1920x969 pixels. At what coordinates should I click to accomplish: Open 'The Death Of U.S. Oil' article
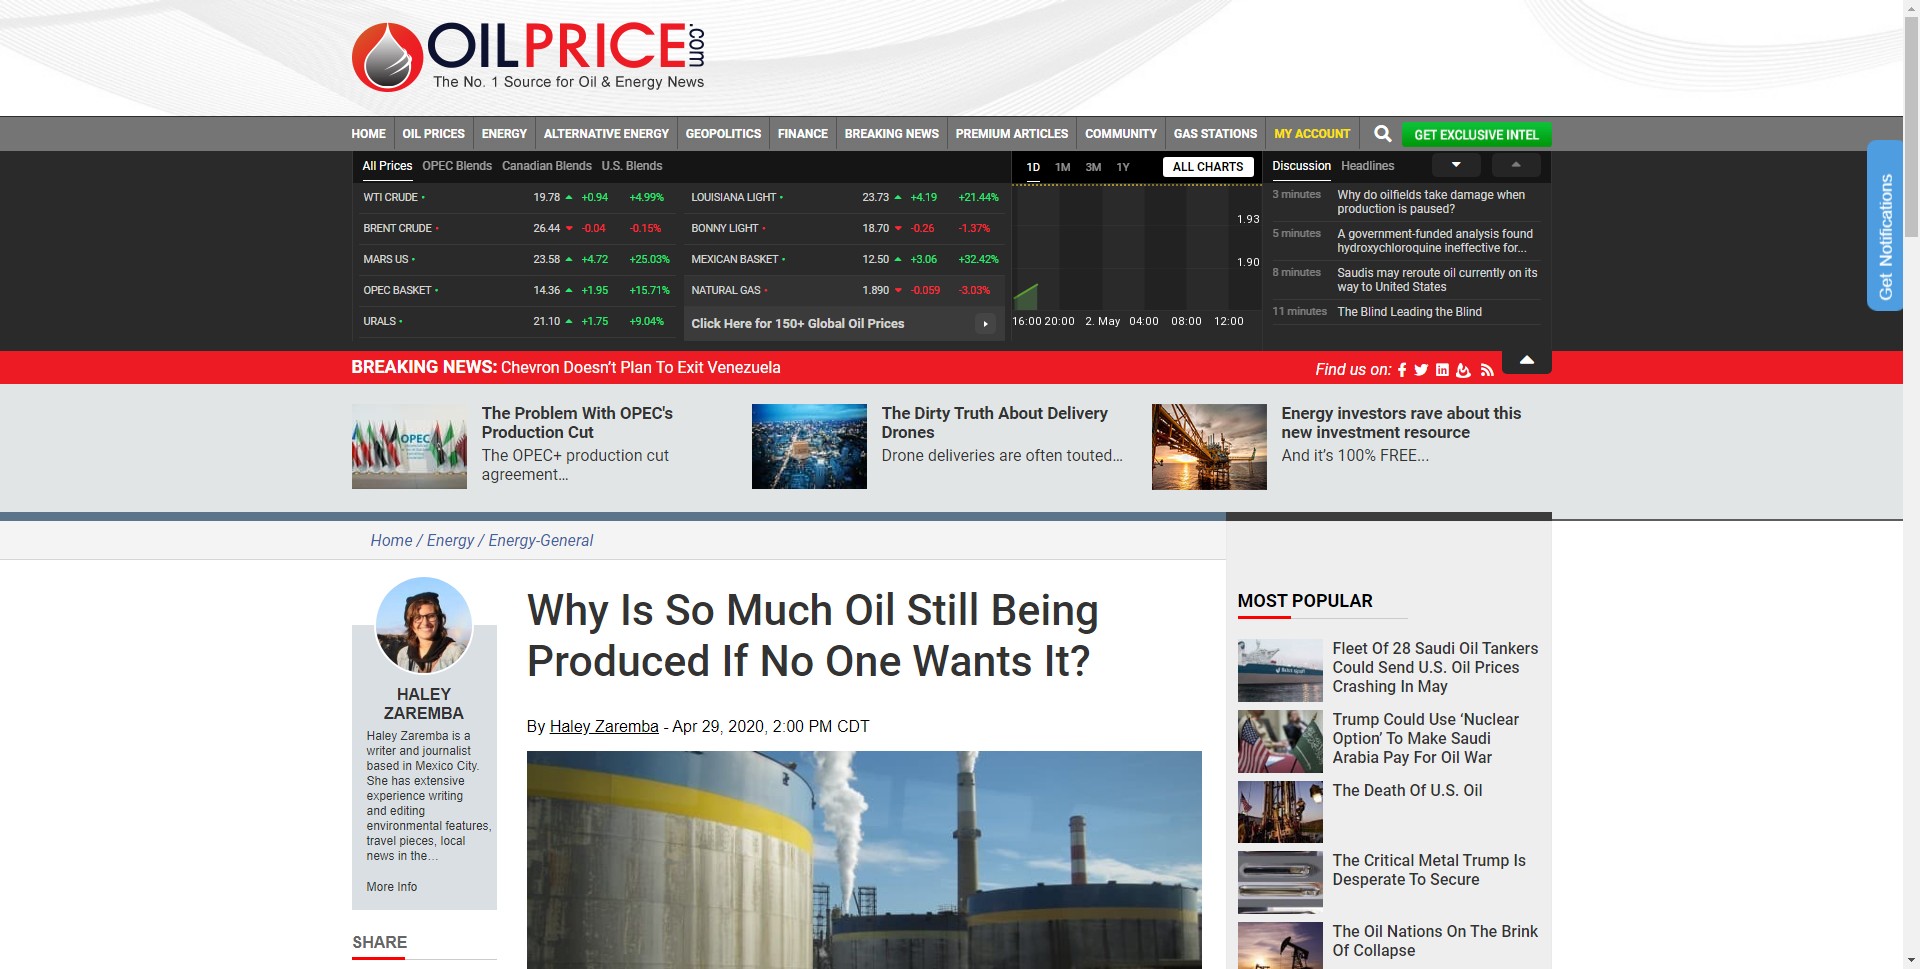tap(1407, 791)
